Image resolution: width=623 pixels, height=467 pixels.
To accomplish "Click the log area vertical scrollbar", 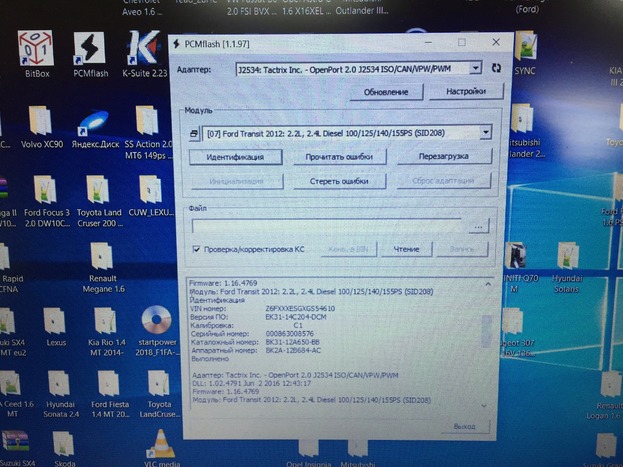I will (x=487, y=340).
